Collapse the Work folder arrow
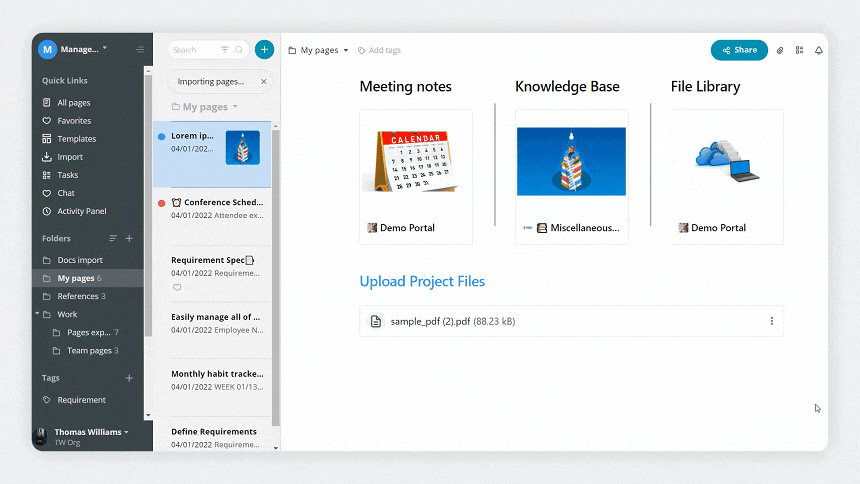The image size is (860, 484). [37, 314]
